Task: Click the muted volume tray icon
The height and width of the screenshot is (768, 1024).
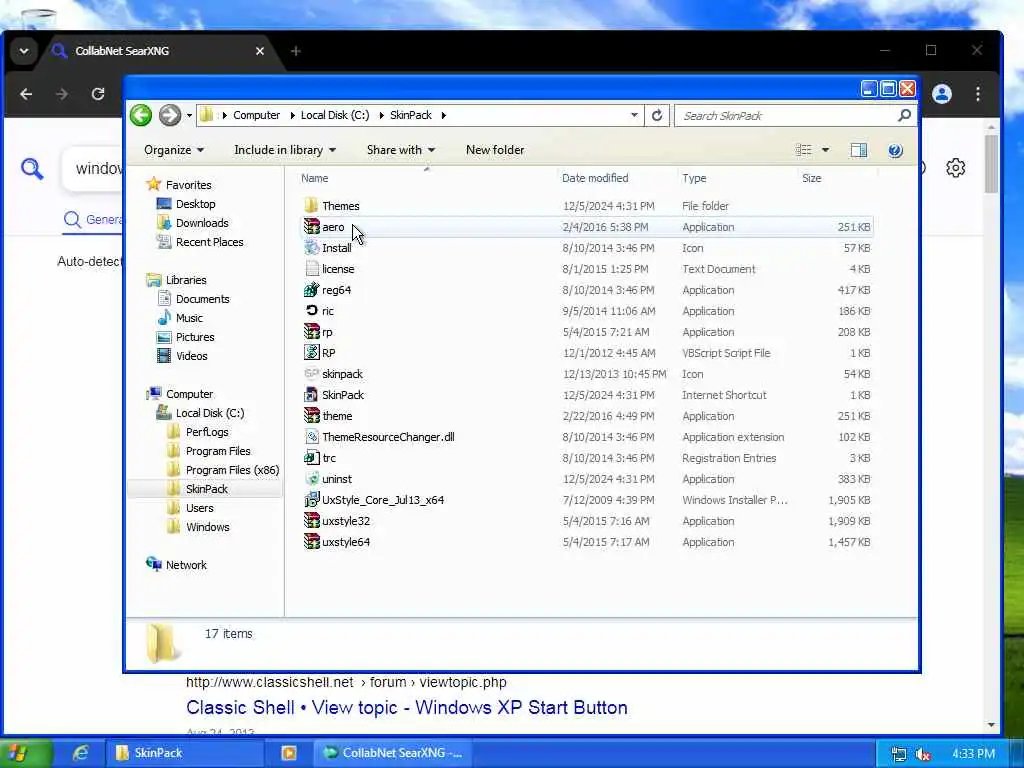Action: [x=923, y=754]
